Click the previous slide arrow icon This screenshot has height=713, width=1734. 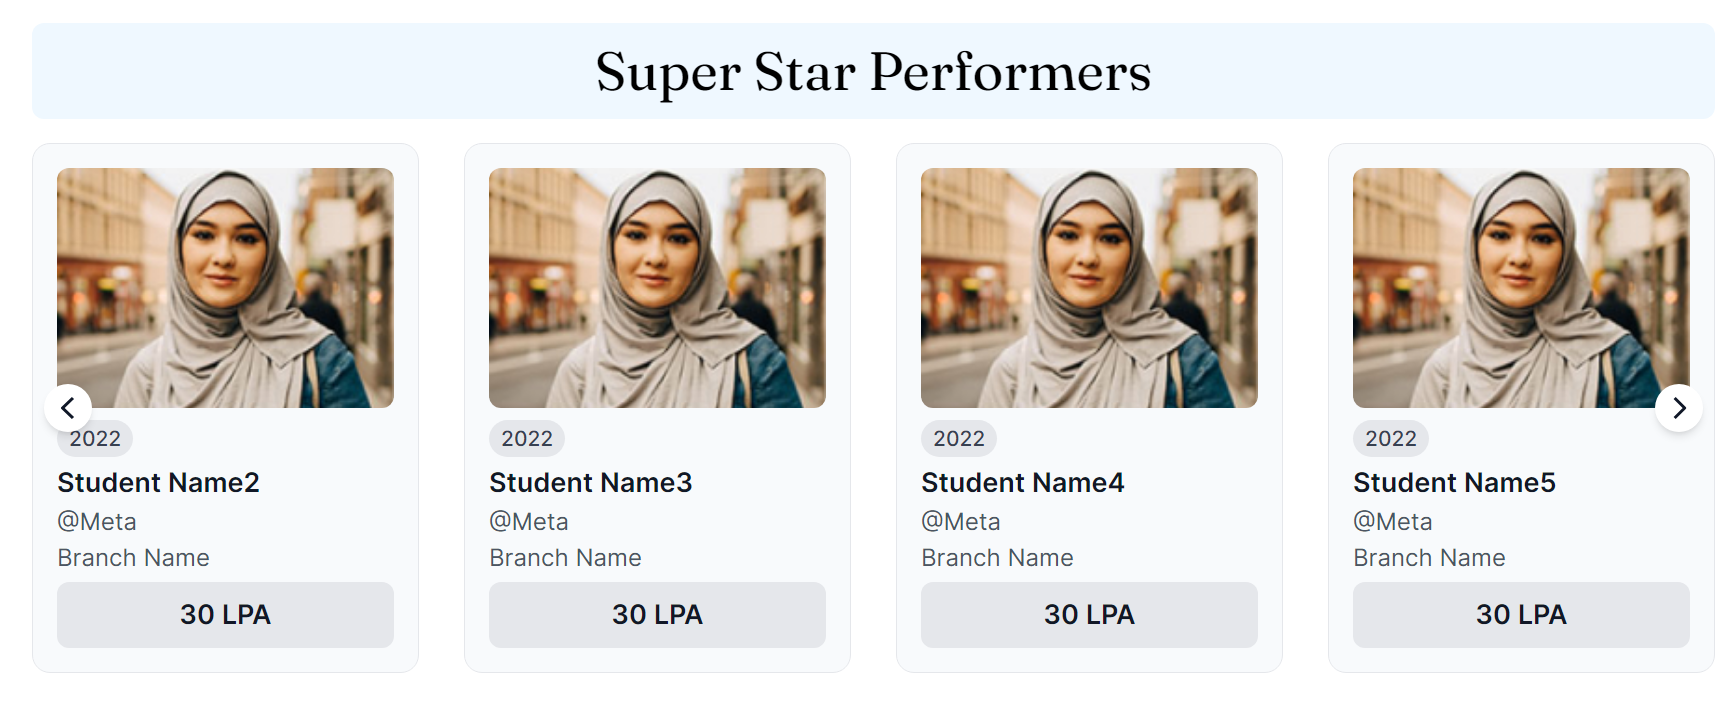tap(68, 408)
